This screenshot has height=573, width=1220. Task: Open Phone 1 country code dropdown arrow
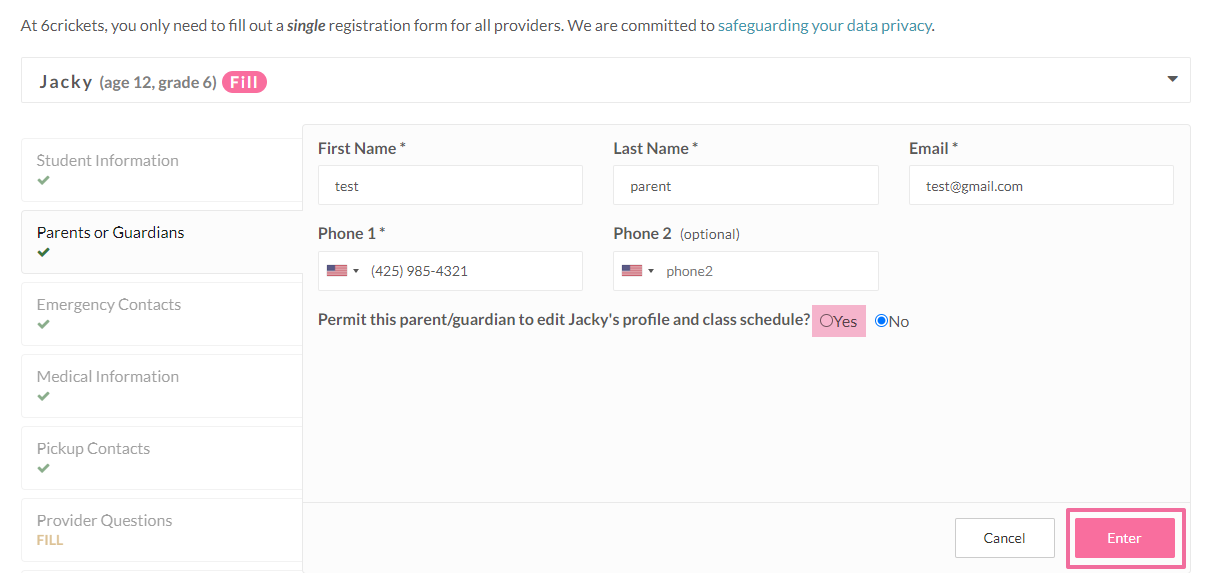(x=356, y=271)
